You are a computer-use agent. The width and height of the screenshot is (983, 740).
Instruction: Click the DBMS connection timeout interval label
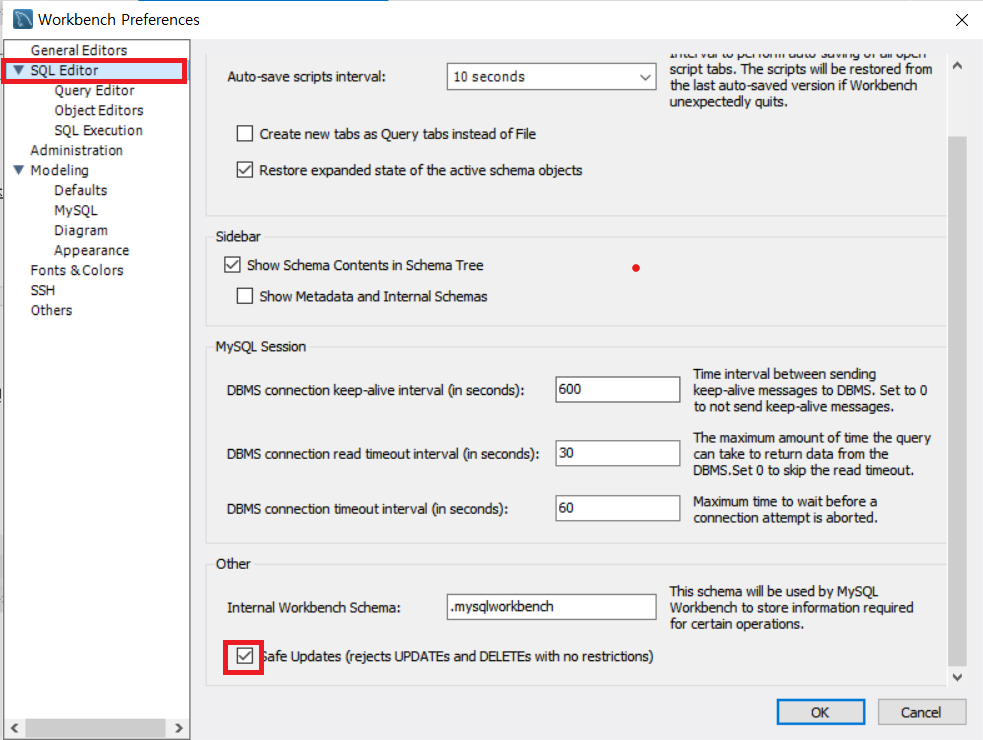point(367,509)
